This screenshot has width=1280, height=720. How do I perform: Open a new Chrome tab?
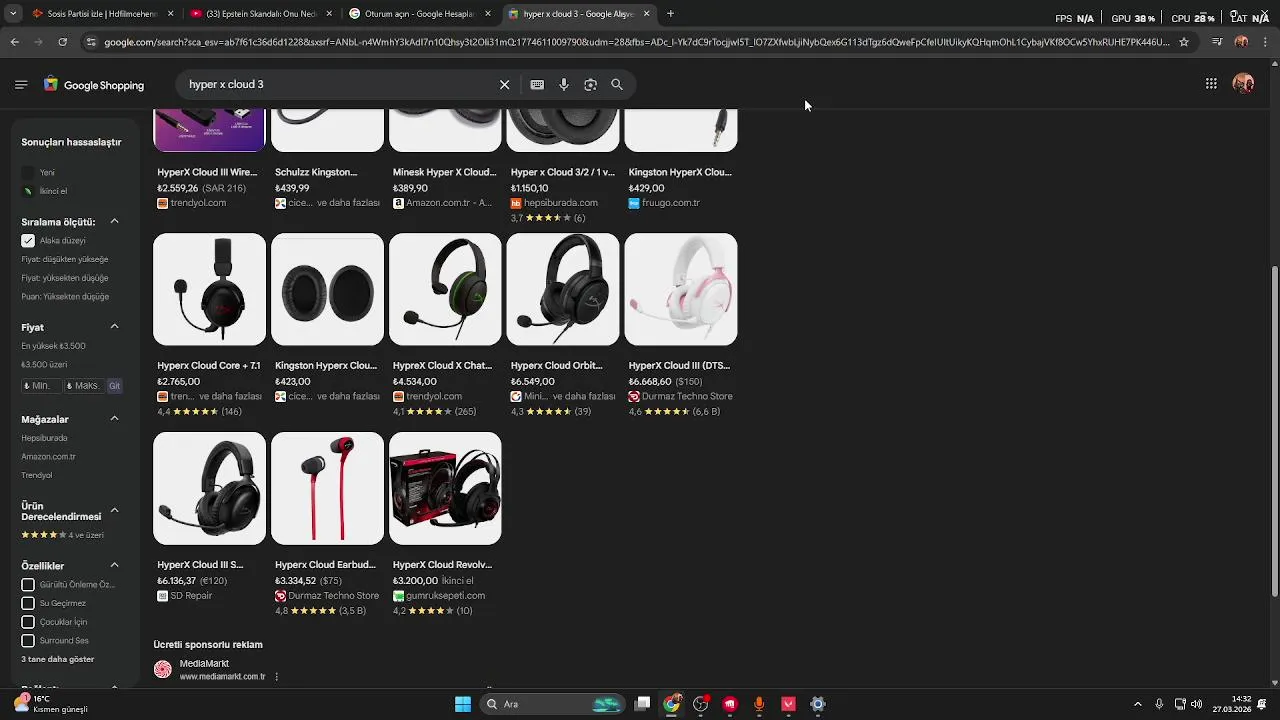point(670,14)
